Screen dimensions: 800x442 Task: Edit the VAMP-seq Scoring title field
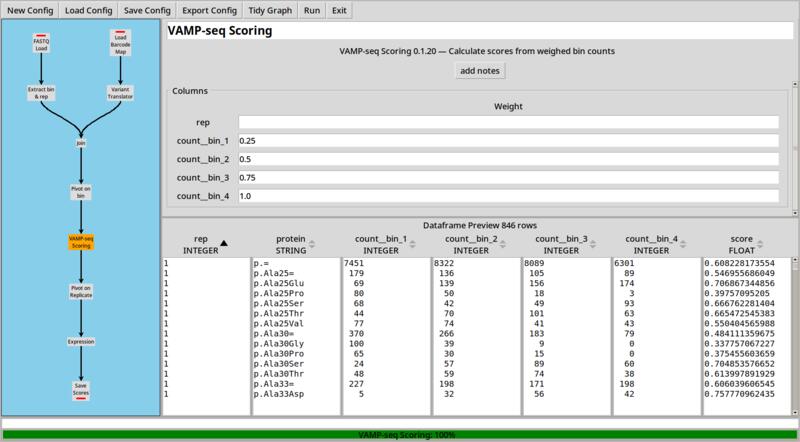point(480,31)
